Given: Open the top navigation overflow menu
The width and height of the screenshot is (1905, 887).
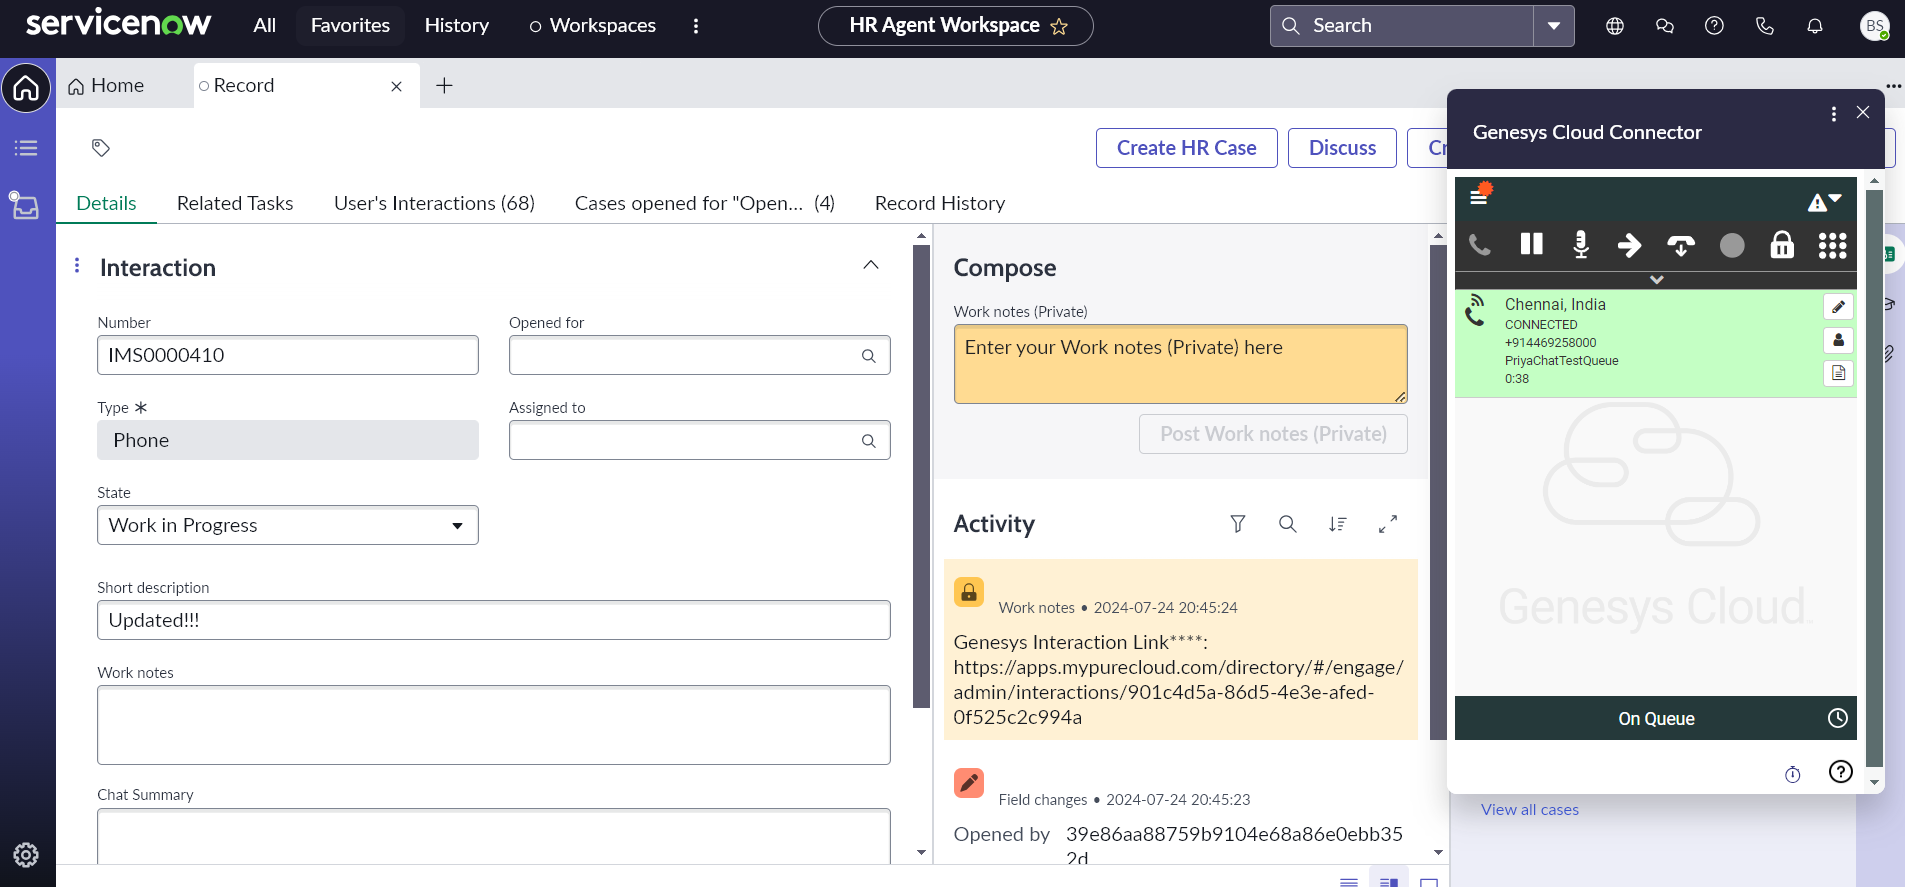Looking at the screenshot, I should [696, 26].
